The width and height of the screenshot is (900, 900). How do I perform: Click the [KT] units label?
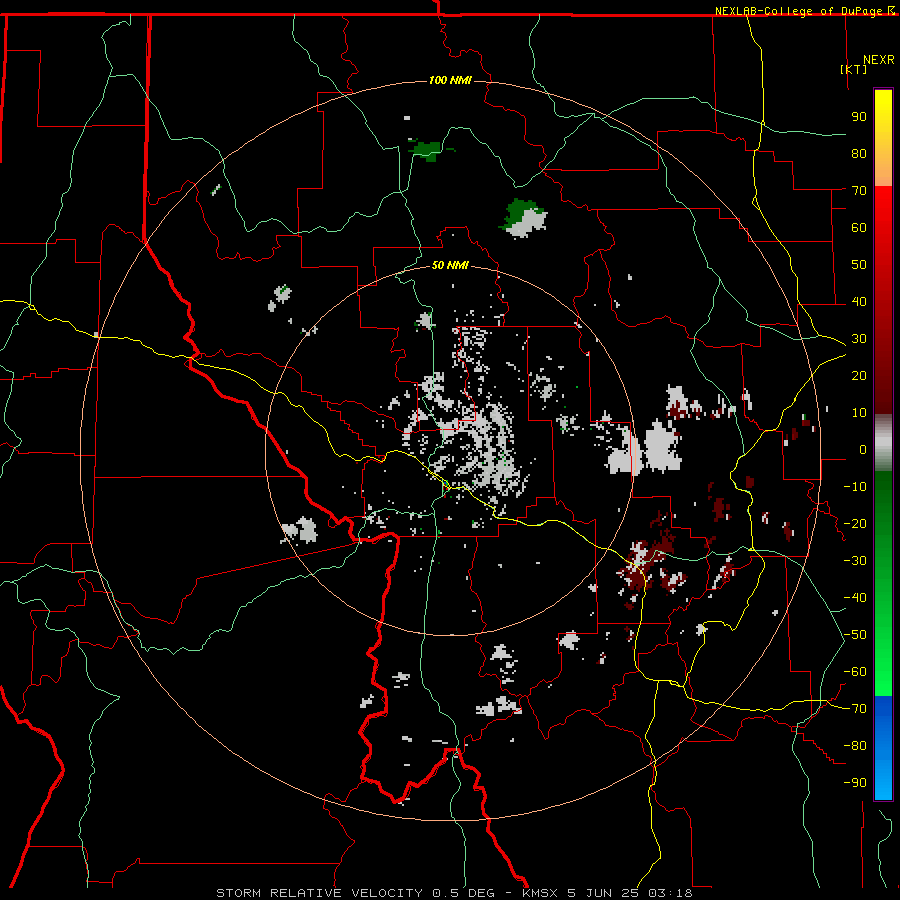click(853, 69)
